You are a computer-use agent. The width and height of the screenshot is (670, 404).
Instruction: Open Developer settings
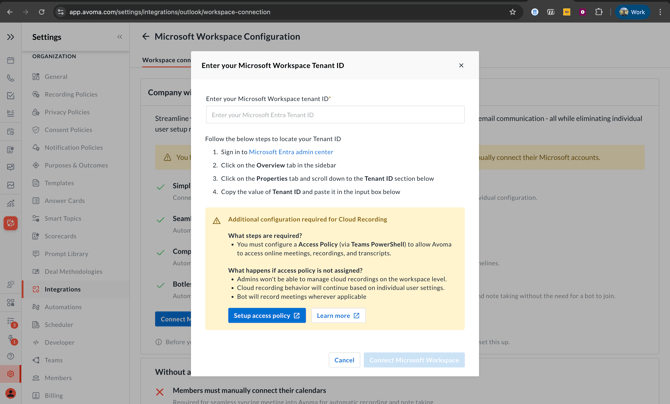59,342
